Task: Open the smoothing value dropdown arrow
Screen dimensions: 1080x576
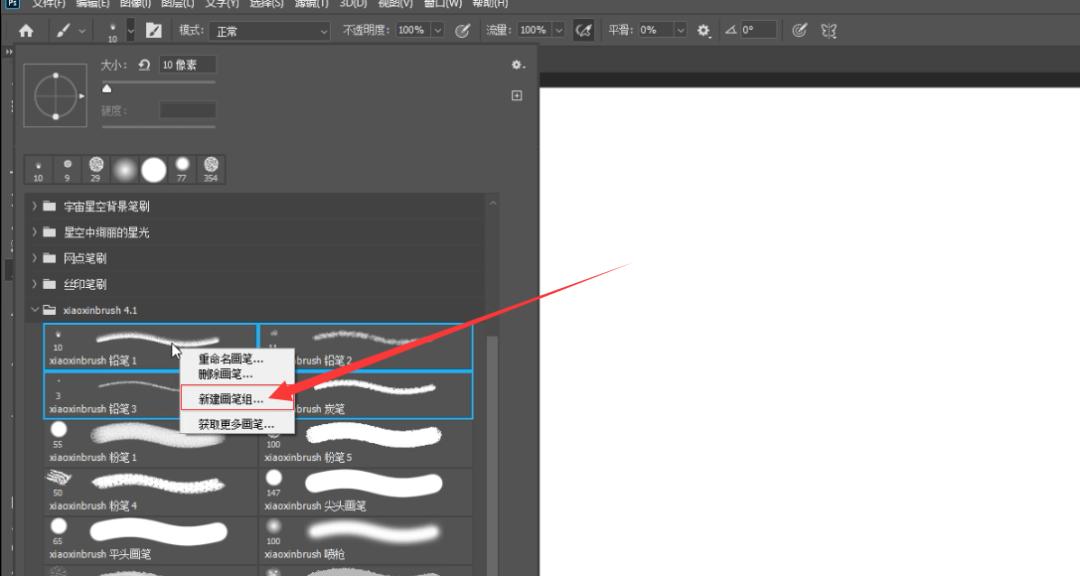Action: (x=681, y=30)
